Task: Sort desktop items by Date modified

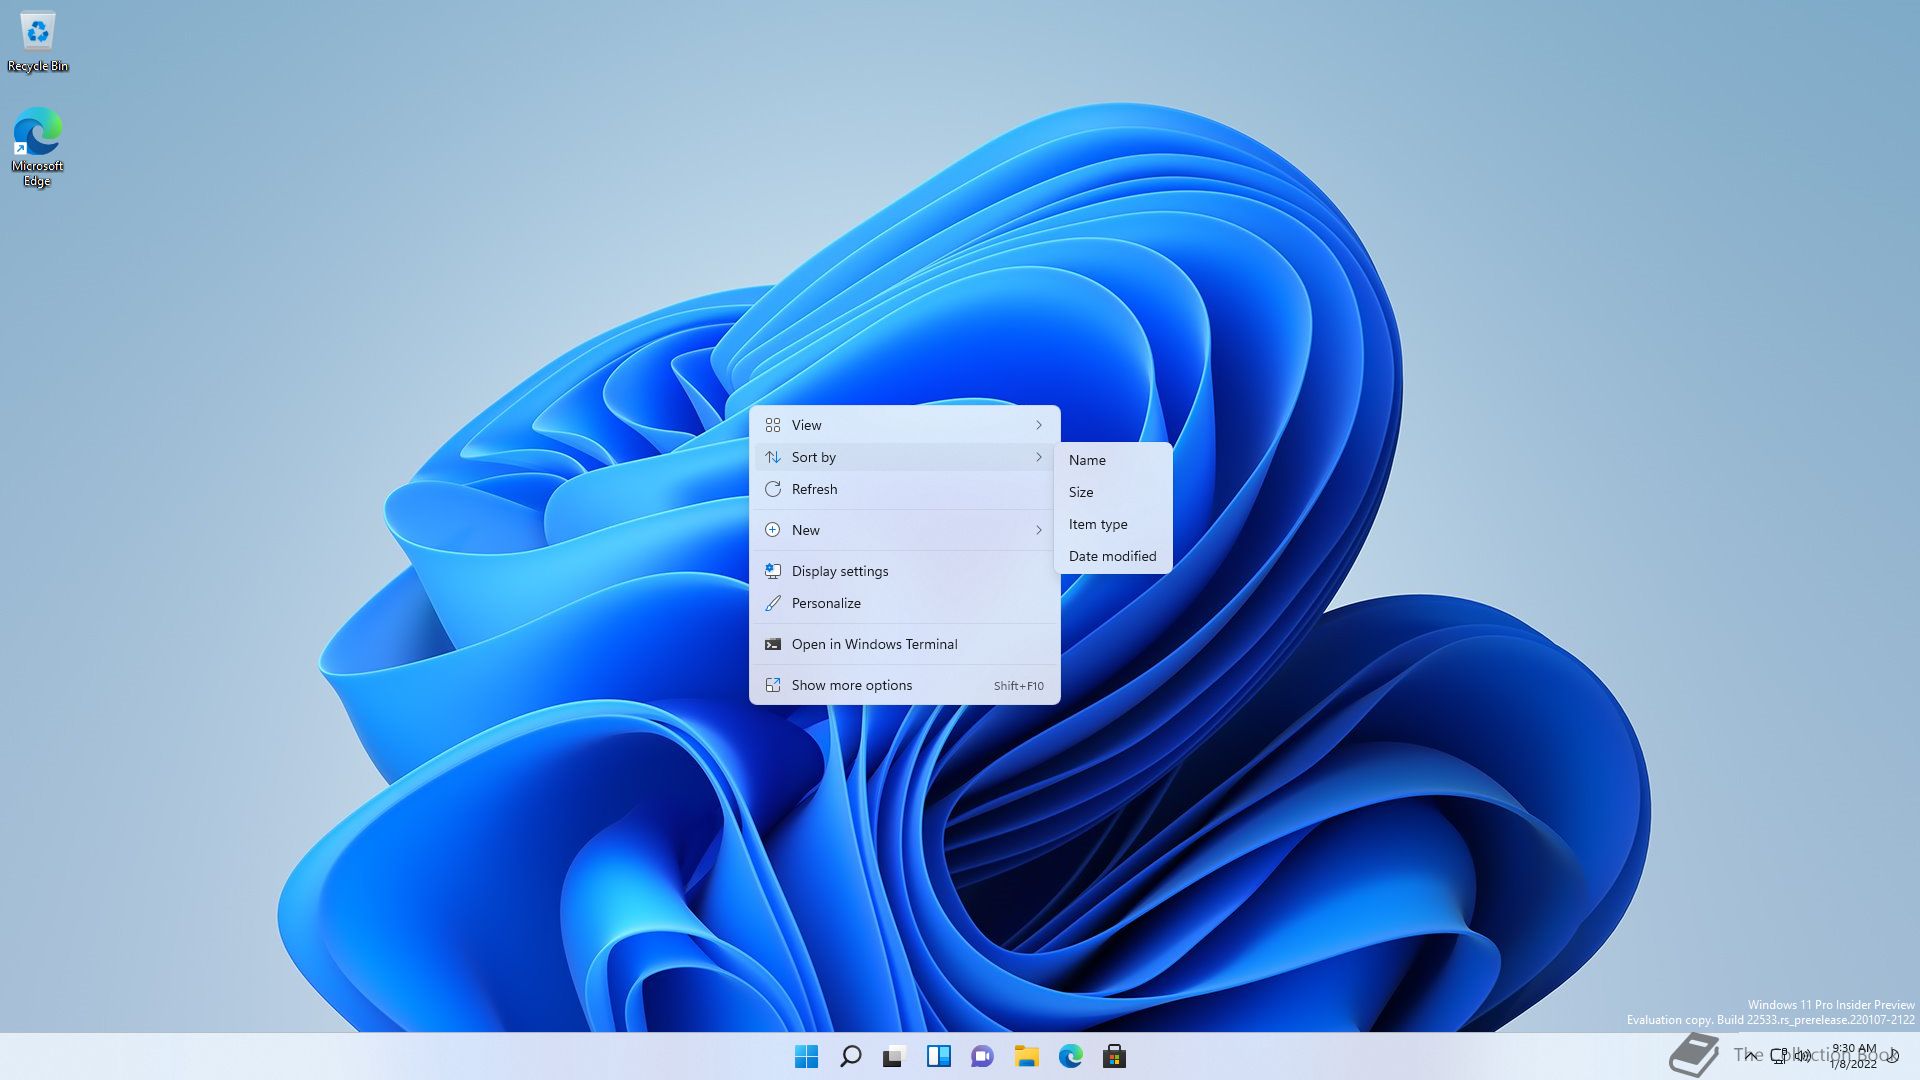Action: click(1113, 556)
